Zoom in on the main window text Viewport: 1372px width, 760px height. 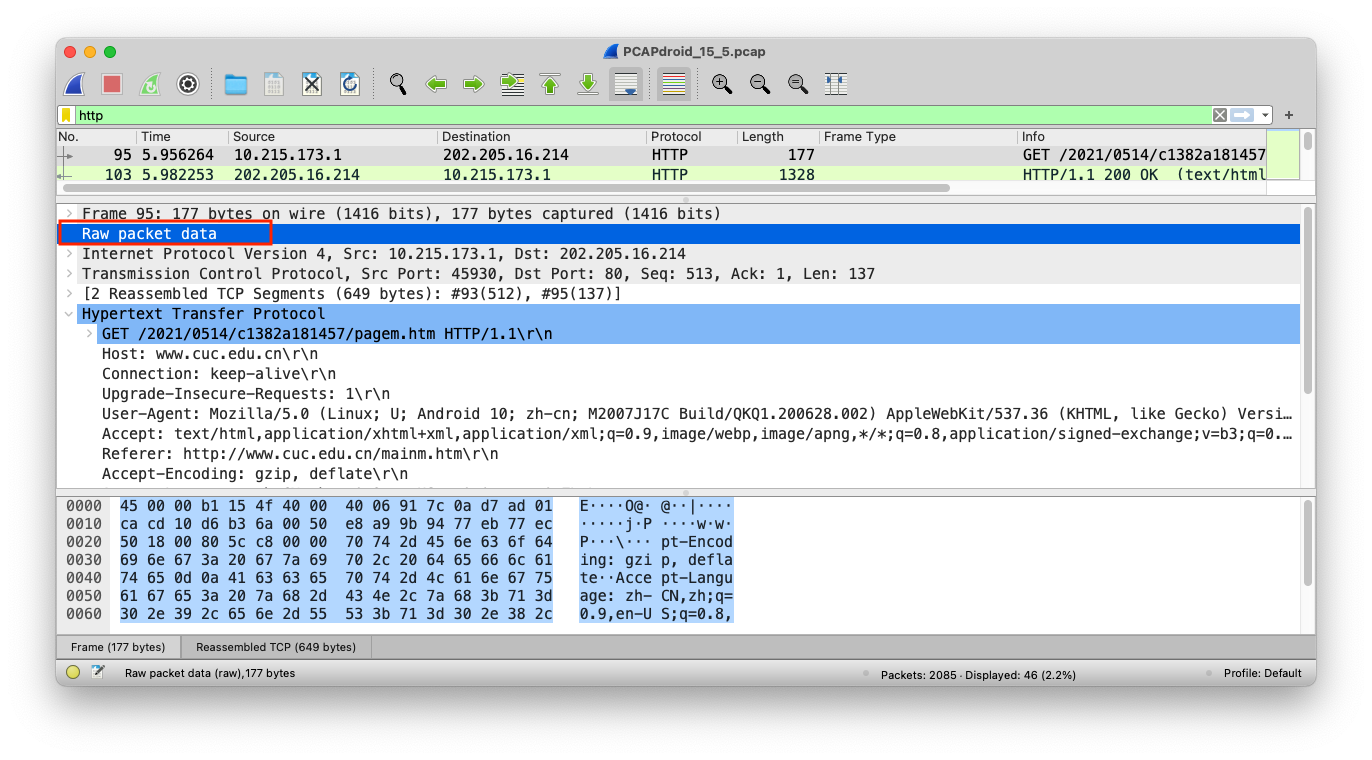(x=722, y=84)
